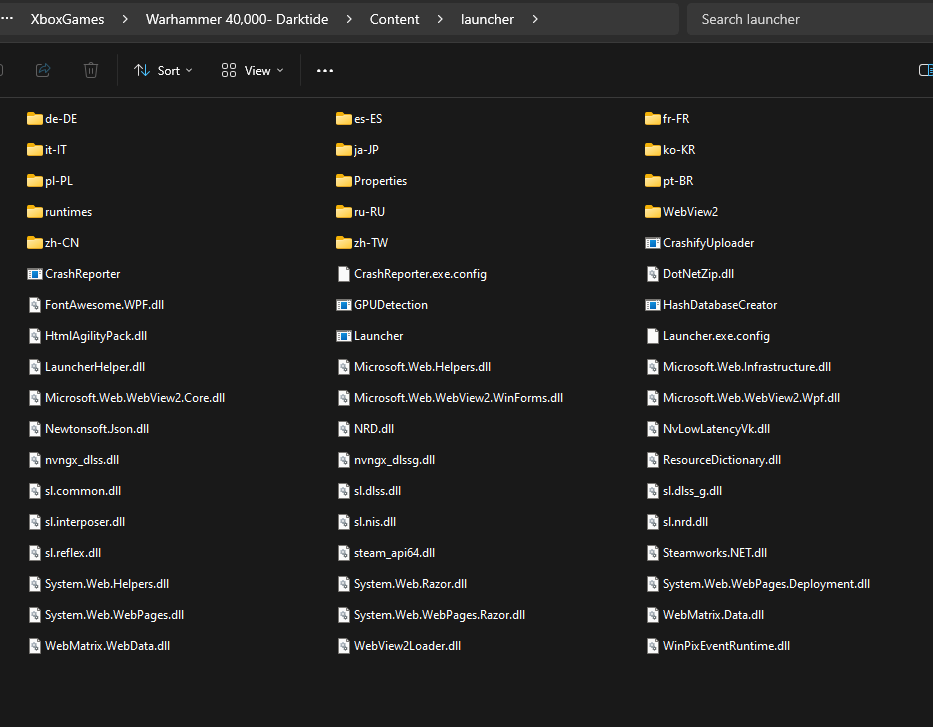Go to XboxGames in address bar
The height and width of the screenshot is (727, 933).
click(67, 19)
